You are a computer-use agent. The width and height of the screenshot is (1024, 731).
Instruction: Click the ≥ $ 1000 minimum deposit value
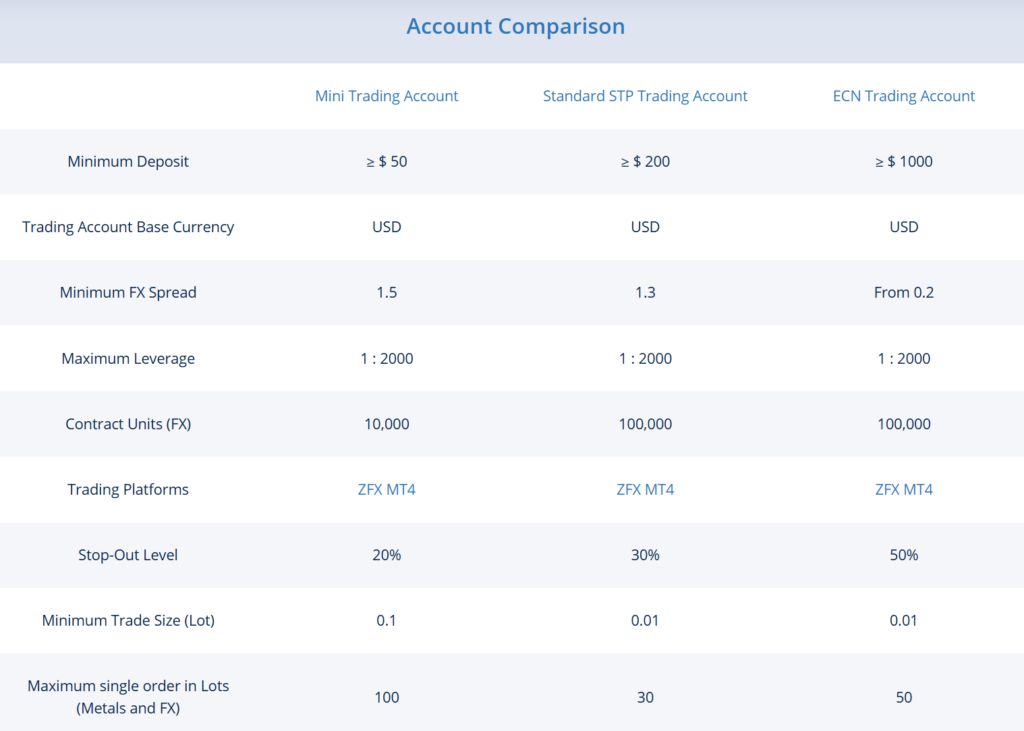903,161
